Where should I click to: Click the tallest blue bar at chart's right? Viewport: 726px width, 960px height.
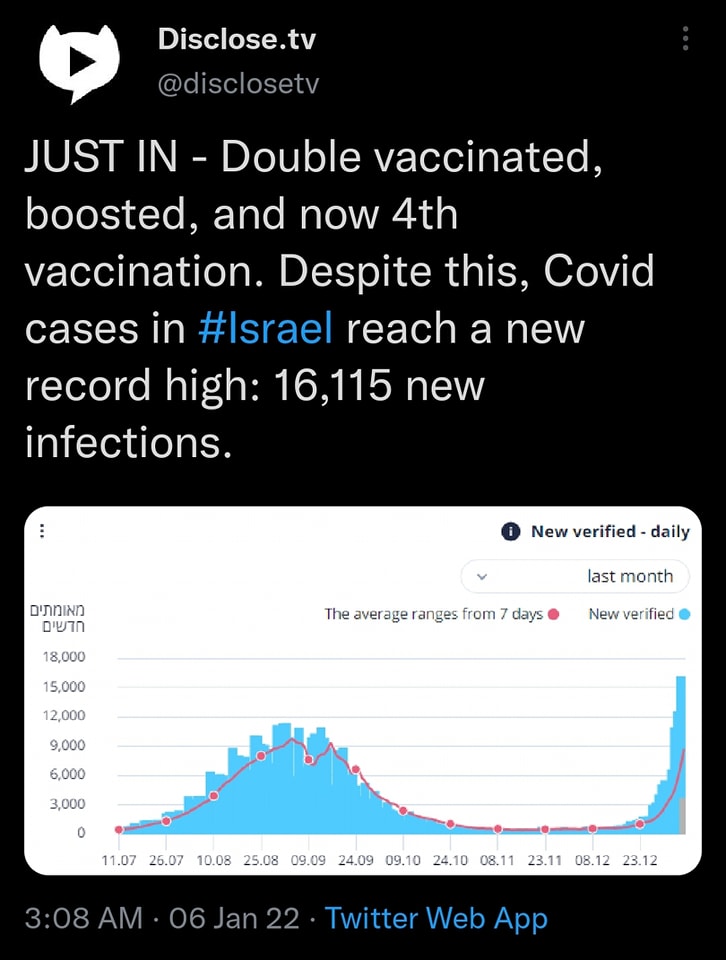click(x=680, y=750)
